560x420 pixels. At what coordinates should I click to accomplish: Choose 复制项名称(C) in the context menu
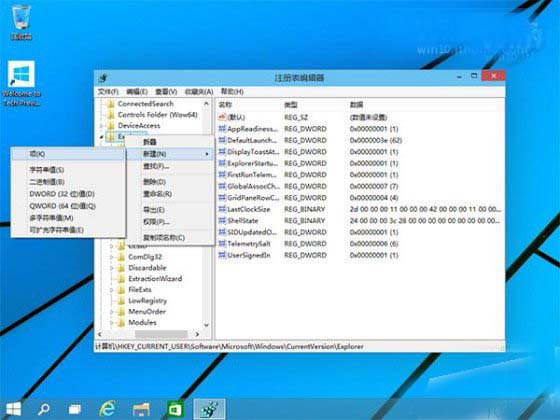click(x=170, y=238)
